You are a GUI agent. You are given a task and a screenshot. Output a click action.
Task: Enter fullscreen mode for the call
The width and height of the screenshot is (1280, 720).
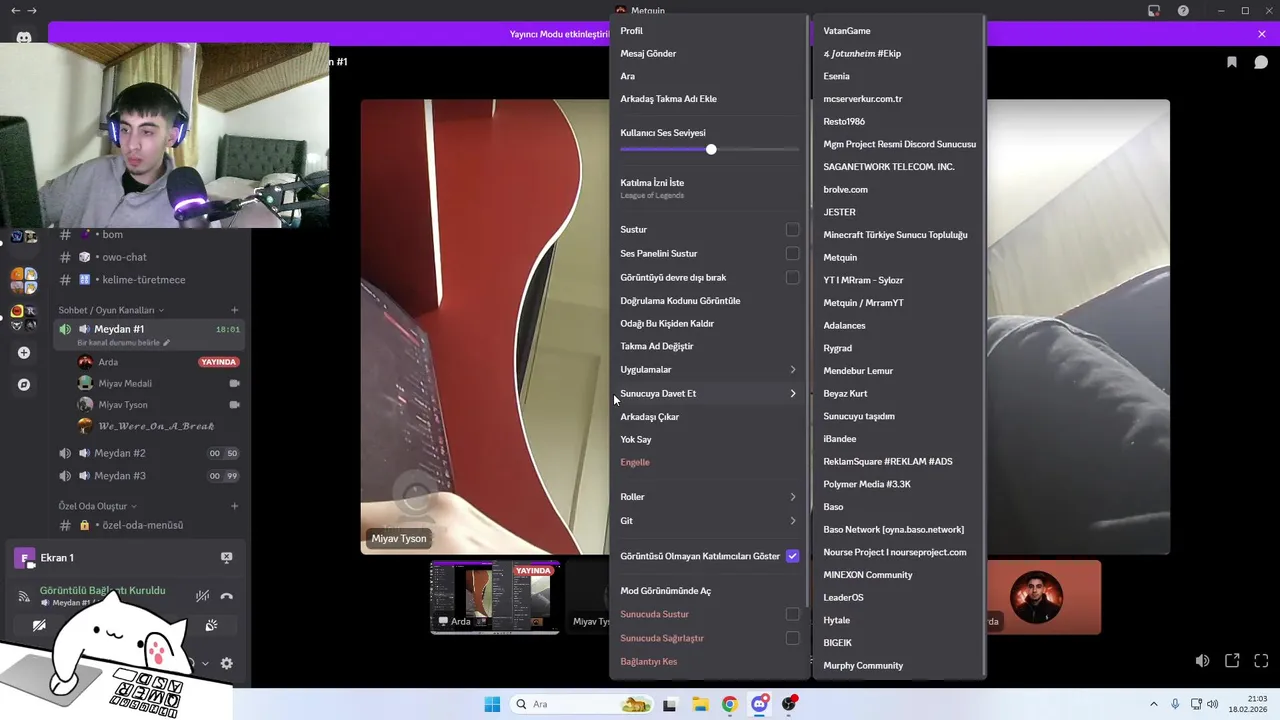point(1261,661)
